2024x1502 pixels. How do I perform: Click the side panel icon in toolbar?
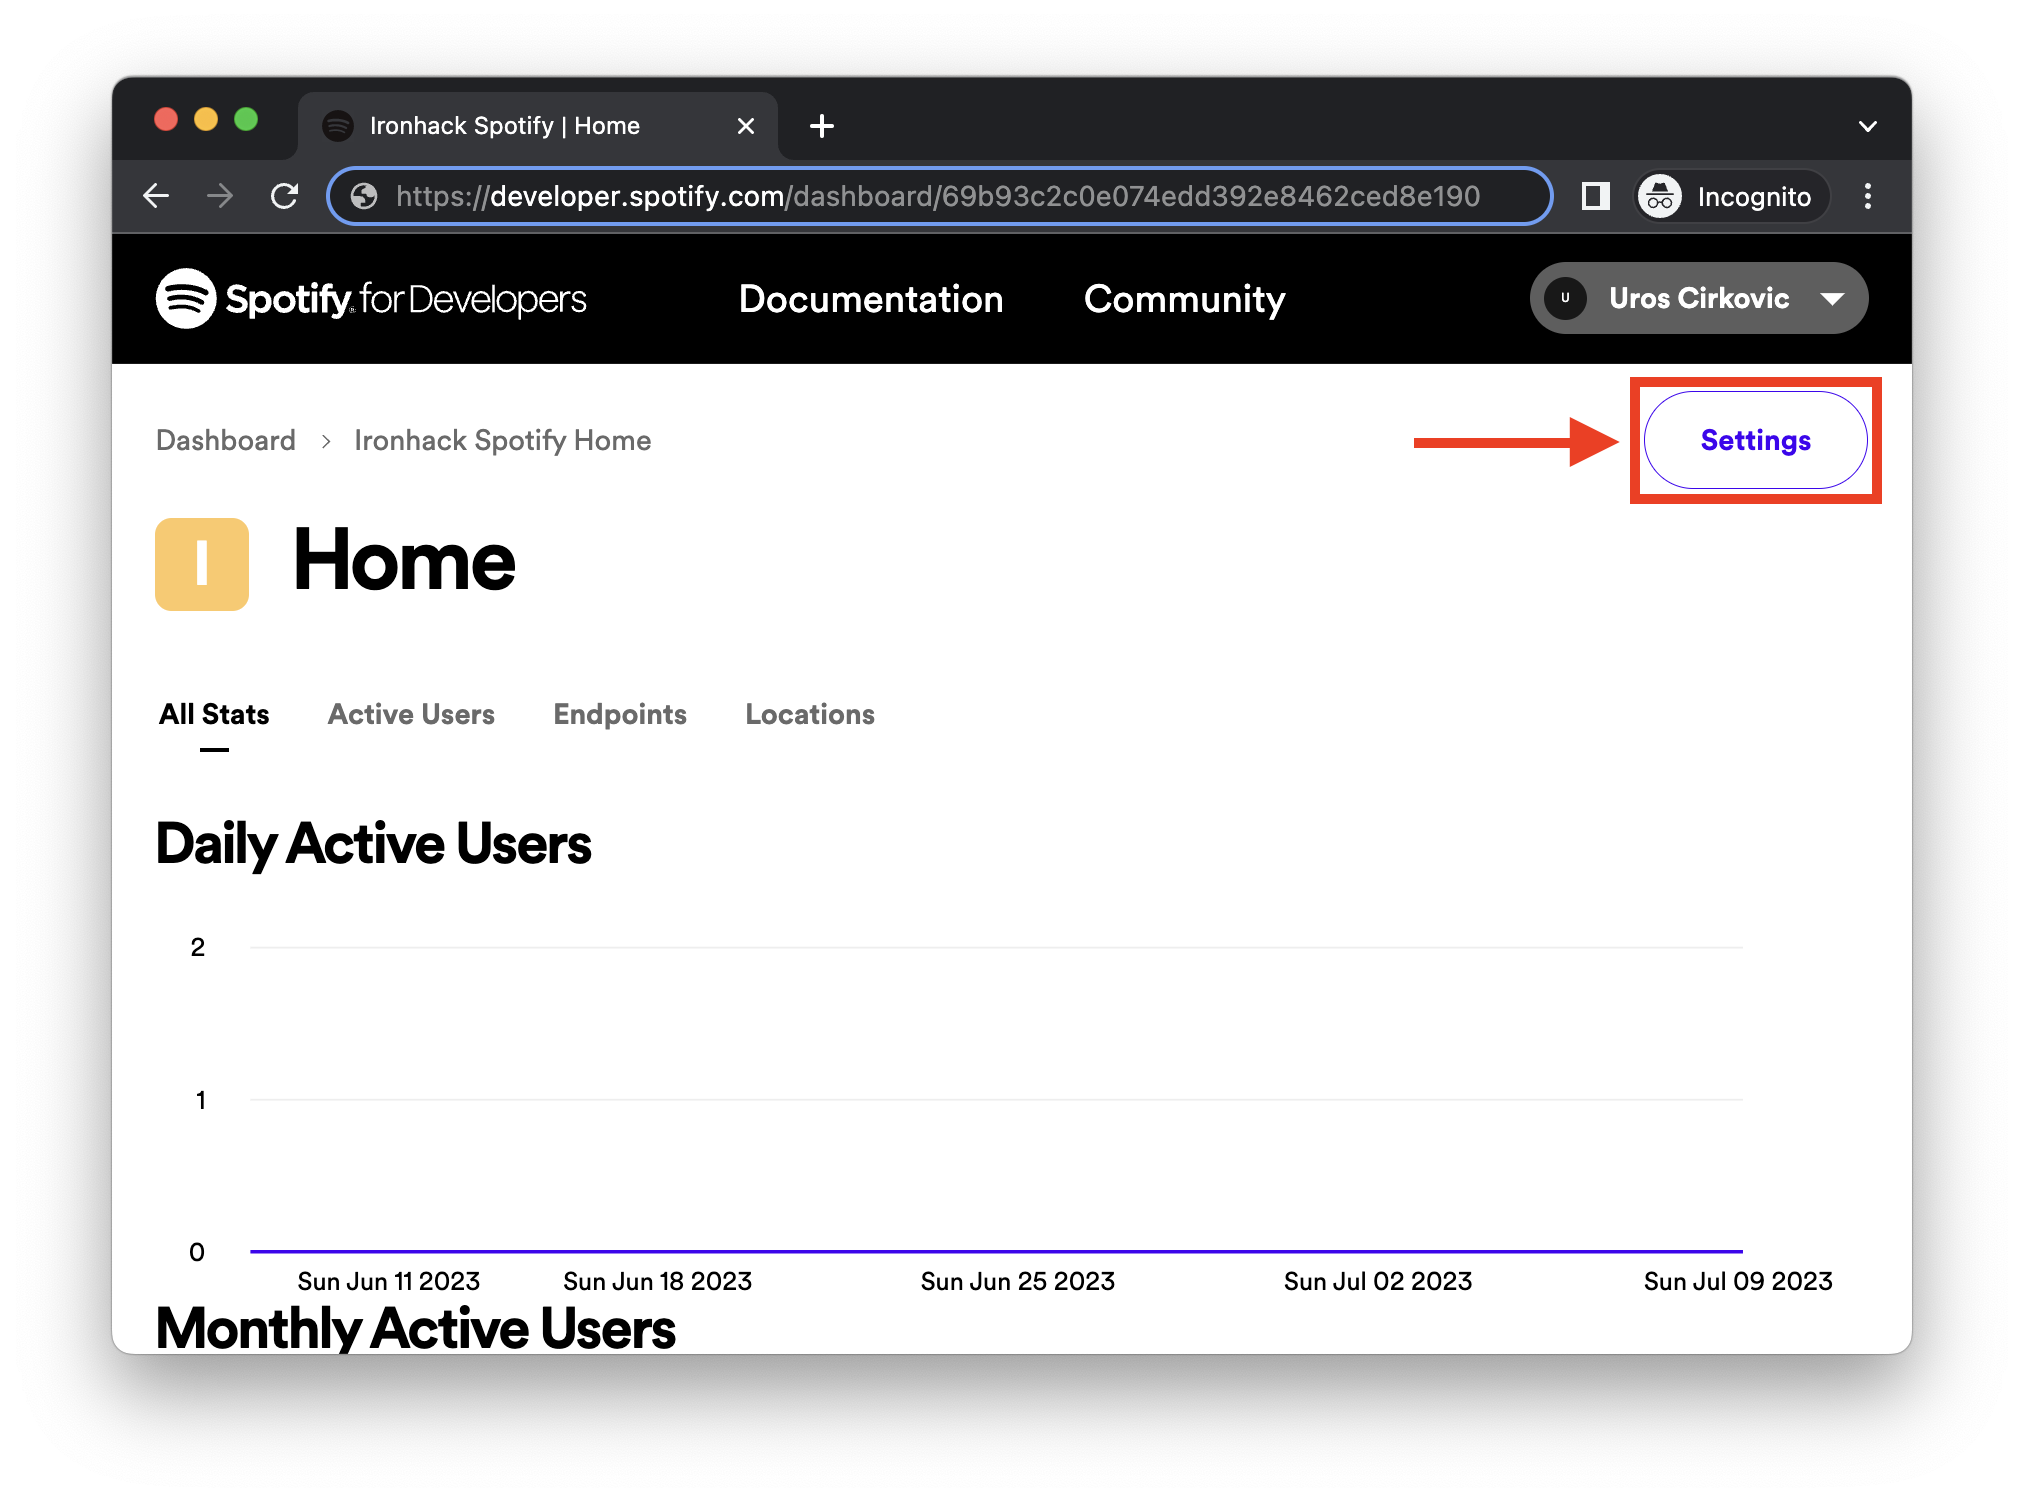point(1595,196)
